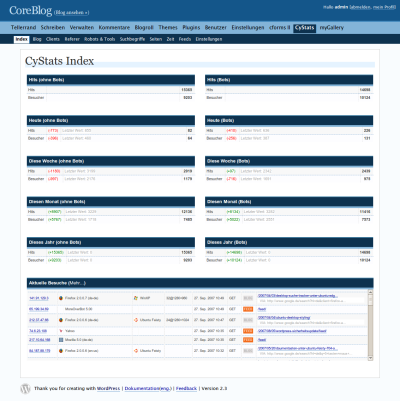Switch to the Referer sub-tab
Image resolution: width=400 pixels, height=401 pixels.
(x=72, y=39)
